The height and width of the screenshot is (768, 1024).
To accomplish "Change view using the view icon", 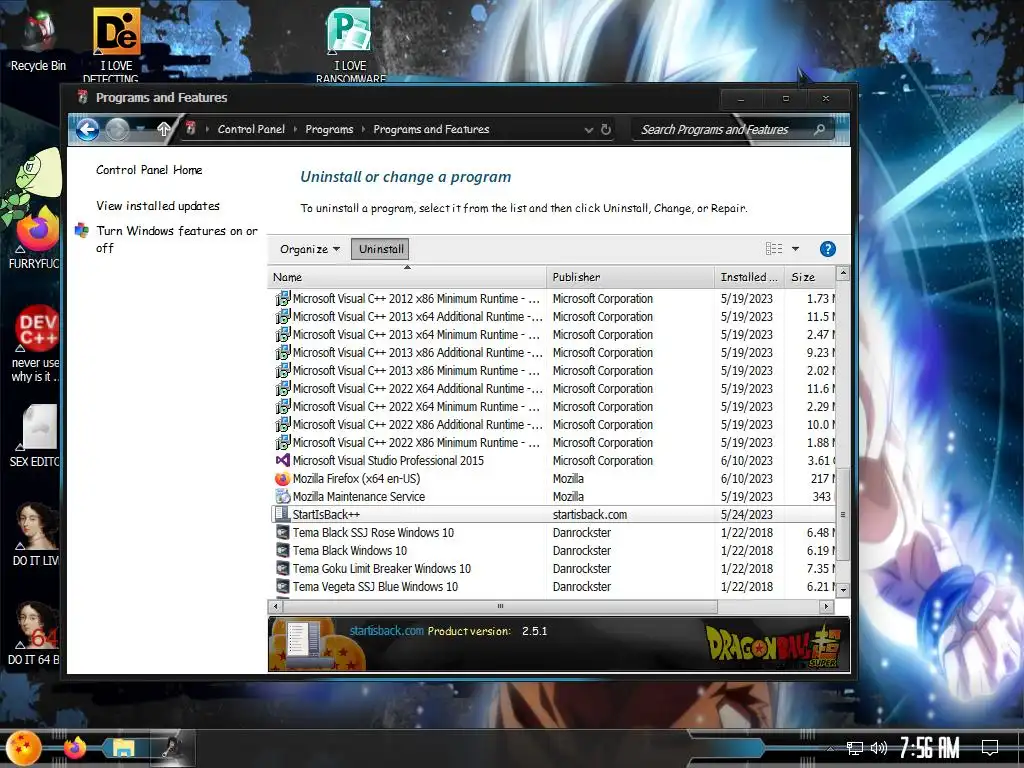I will (x=774, y=249).
